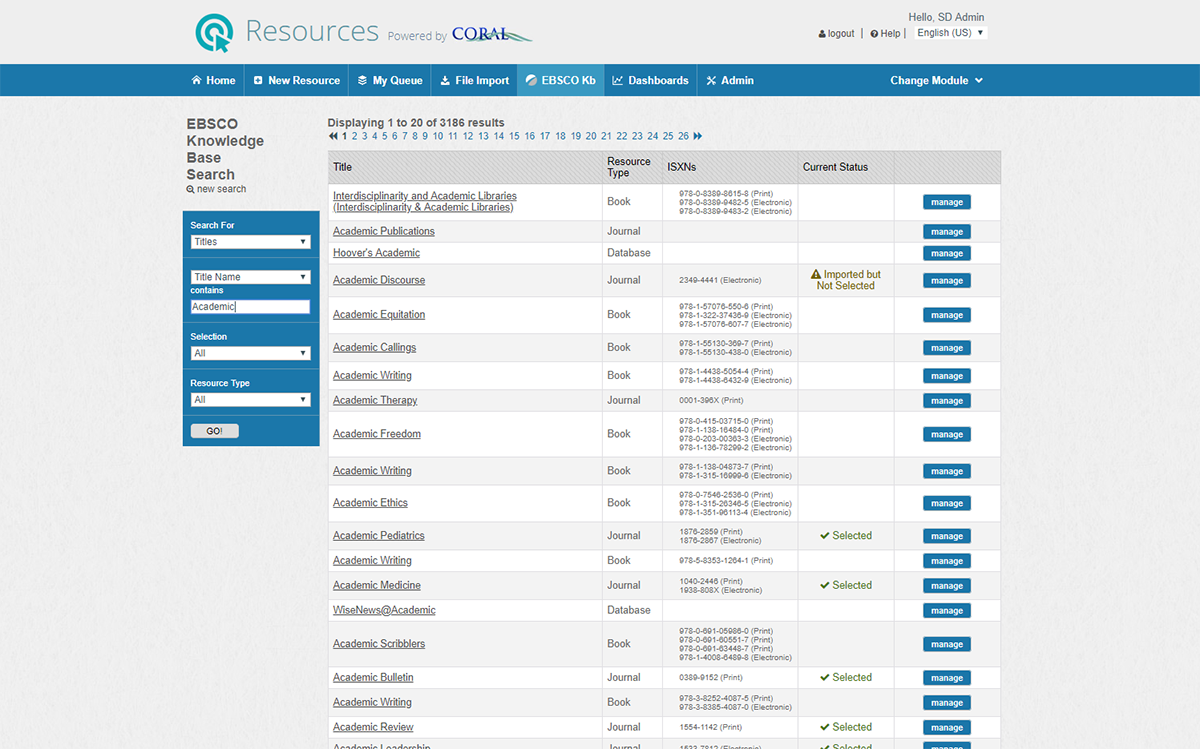Click the Admin tools icon

coord(711,81)
